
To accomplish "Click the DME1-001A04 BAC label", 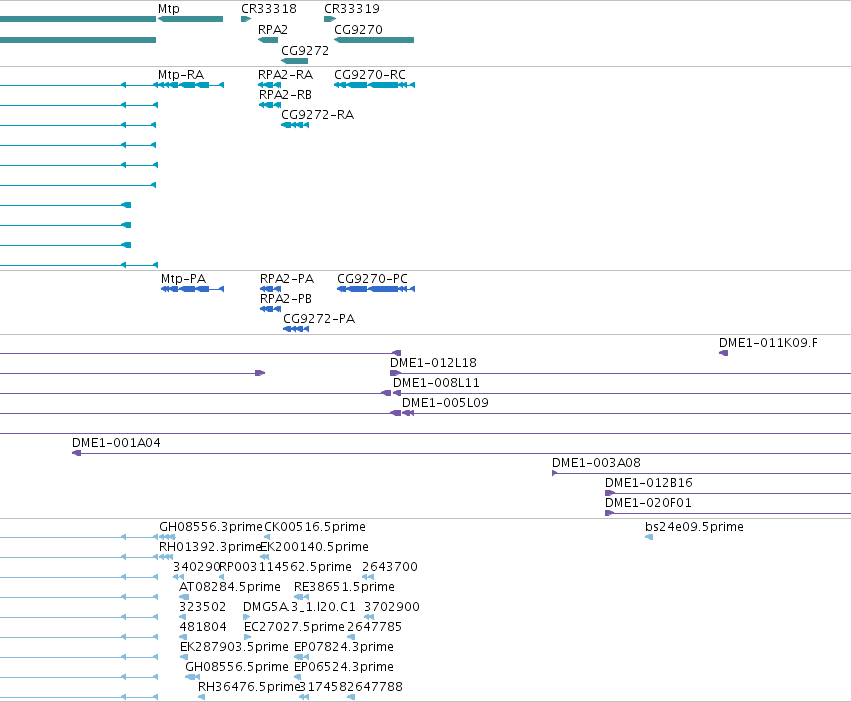I will click(x=116, y=444).
